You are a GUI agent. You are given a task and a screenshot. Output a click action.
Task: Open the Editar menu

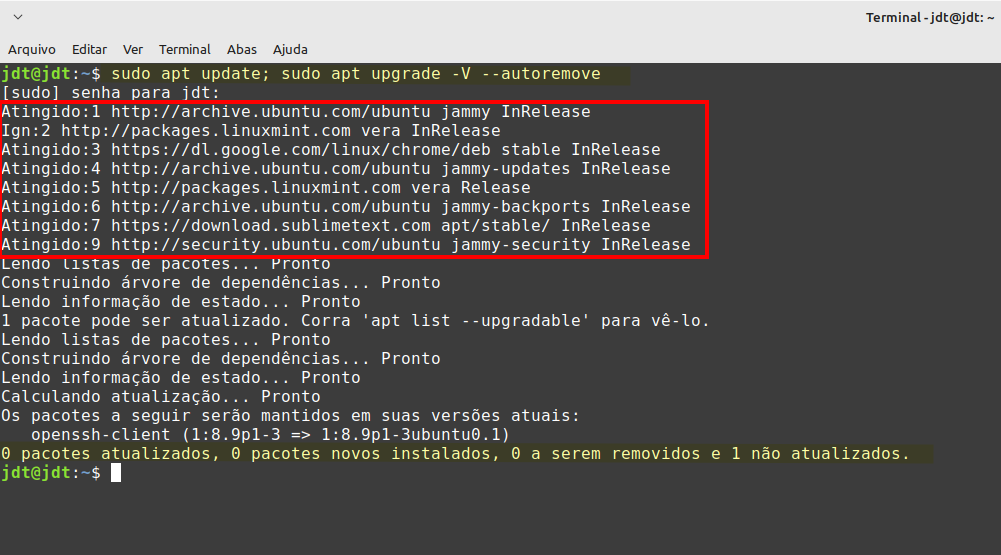[x=89, y=49]
